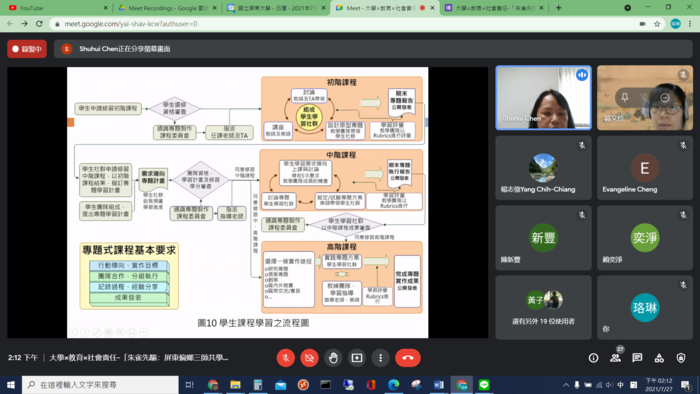Switch to the 國立屏東大學 日曆 tab
Viewport: 700px width, 394px height.
[x=276, y=8]
